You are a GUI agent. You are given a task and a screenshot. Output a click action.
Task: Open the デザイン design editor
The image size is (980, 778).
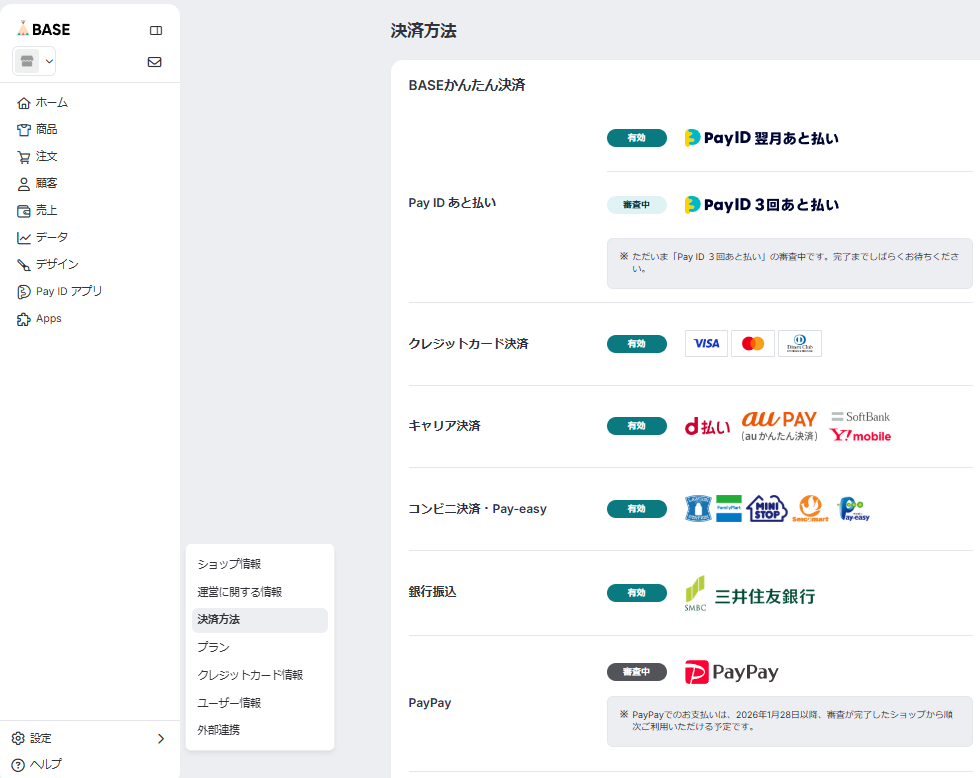55,264
